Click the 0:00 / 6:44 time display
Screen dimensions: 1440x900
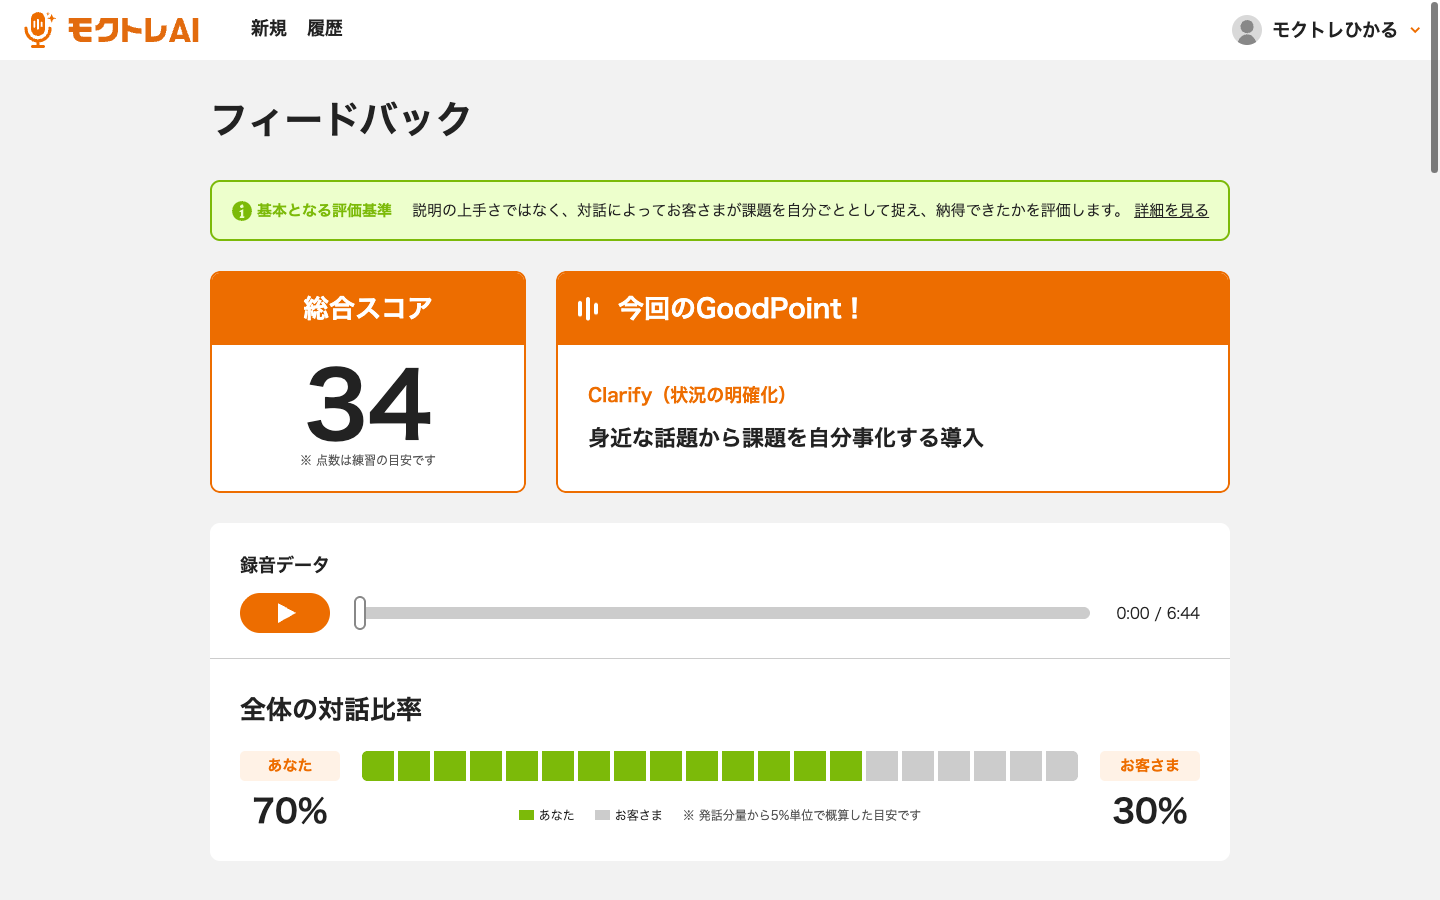(x=1160, y=612)
